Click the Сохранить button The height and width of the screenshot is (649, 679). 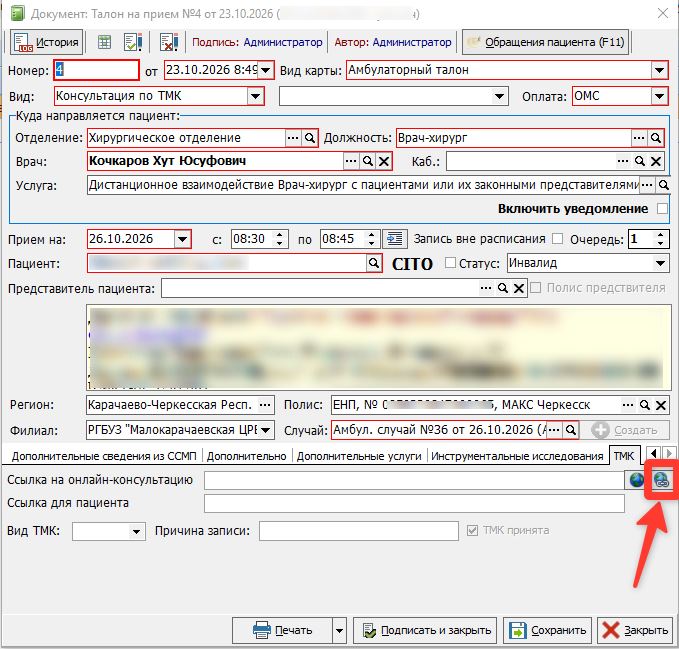tap(547, 630)
